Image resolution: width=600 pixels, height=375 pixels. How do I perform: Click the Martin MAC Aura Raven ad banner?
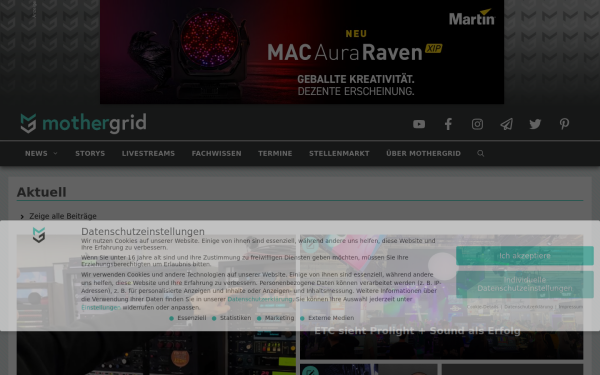(302, 52)
